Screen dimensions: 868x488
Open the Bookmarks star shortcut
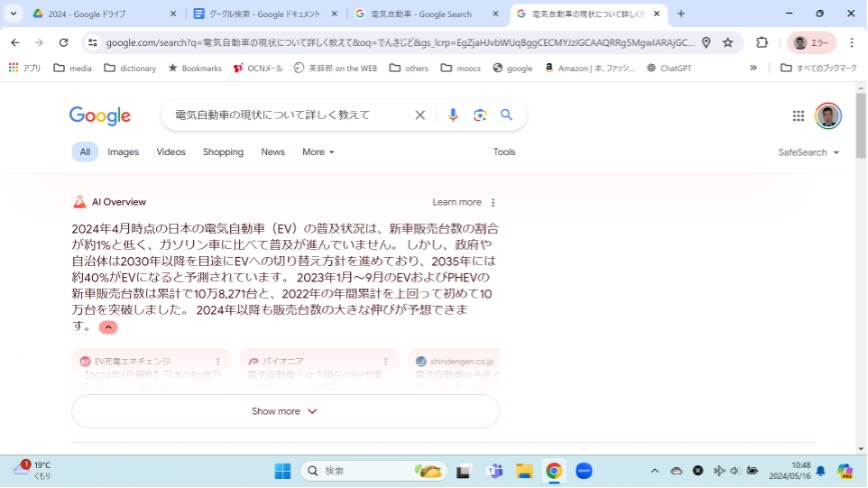pos(195,68)
